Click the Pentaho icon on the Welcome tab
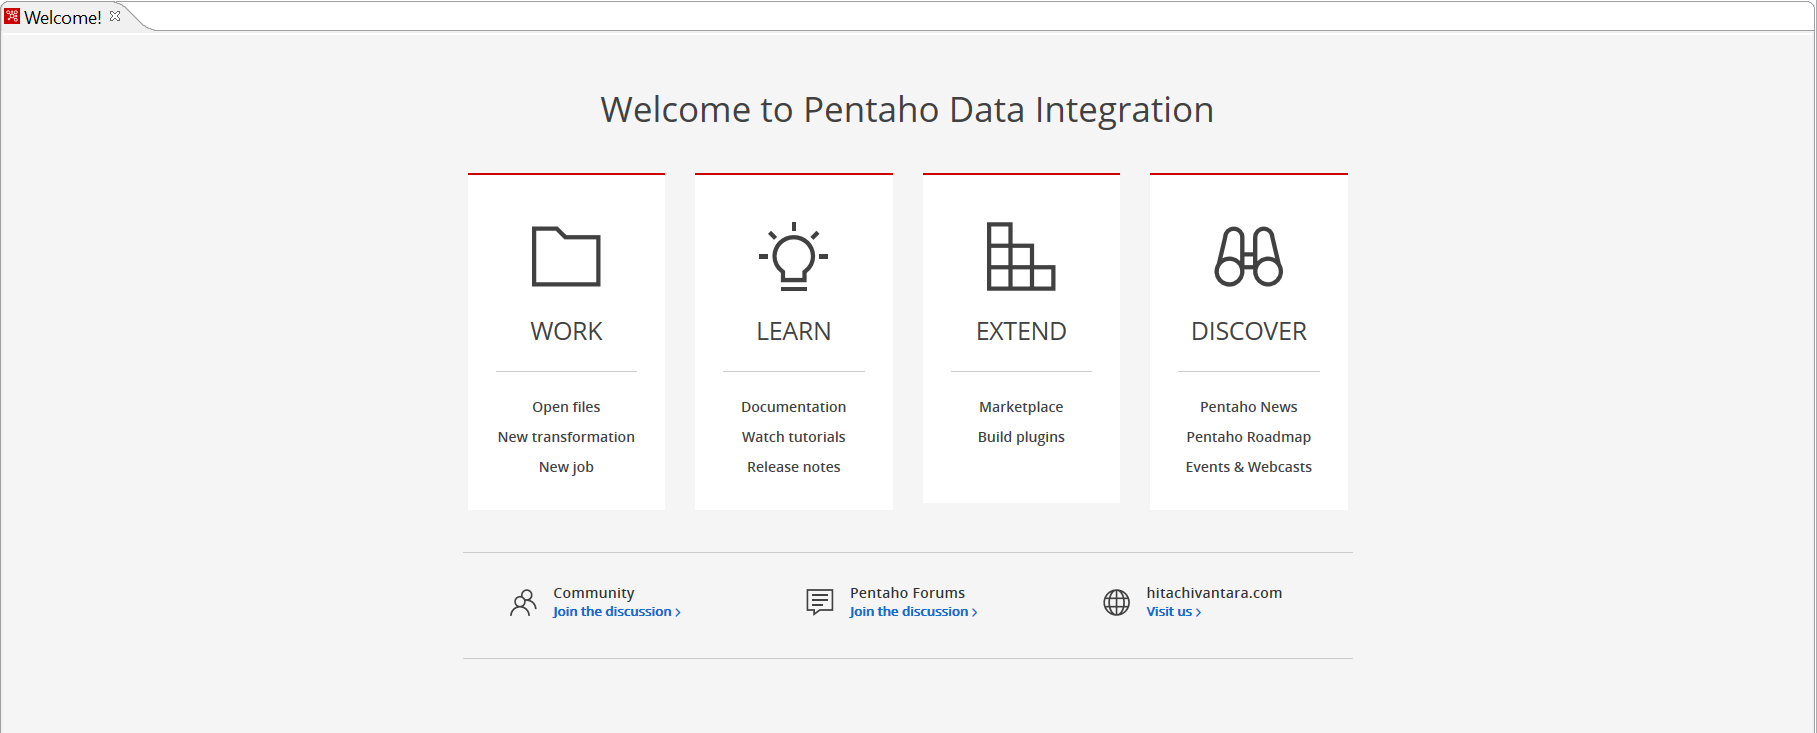Viewport: 1817px width, 733px height. click(12, 16)
